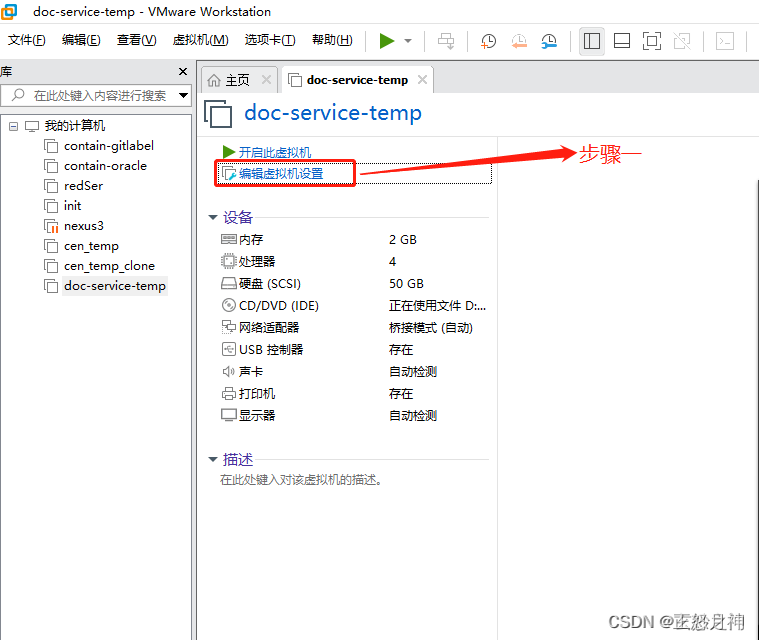The width and height of the screenshot is (759, 640).
Task: Click the 硬盘 (SCSI) device row
Action: tap(353, 284)
